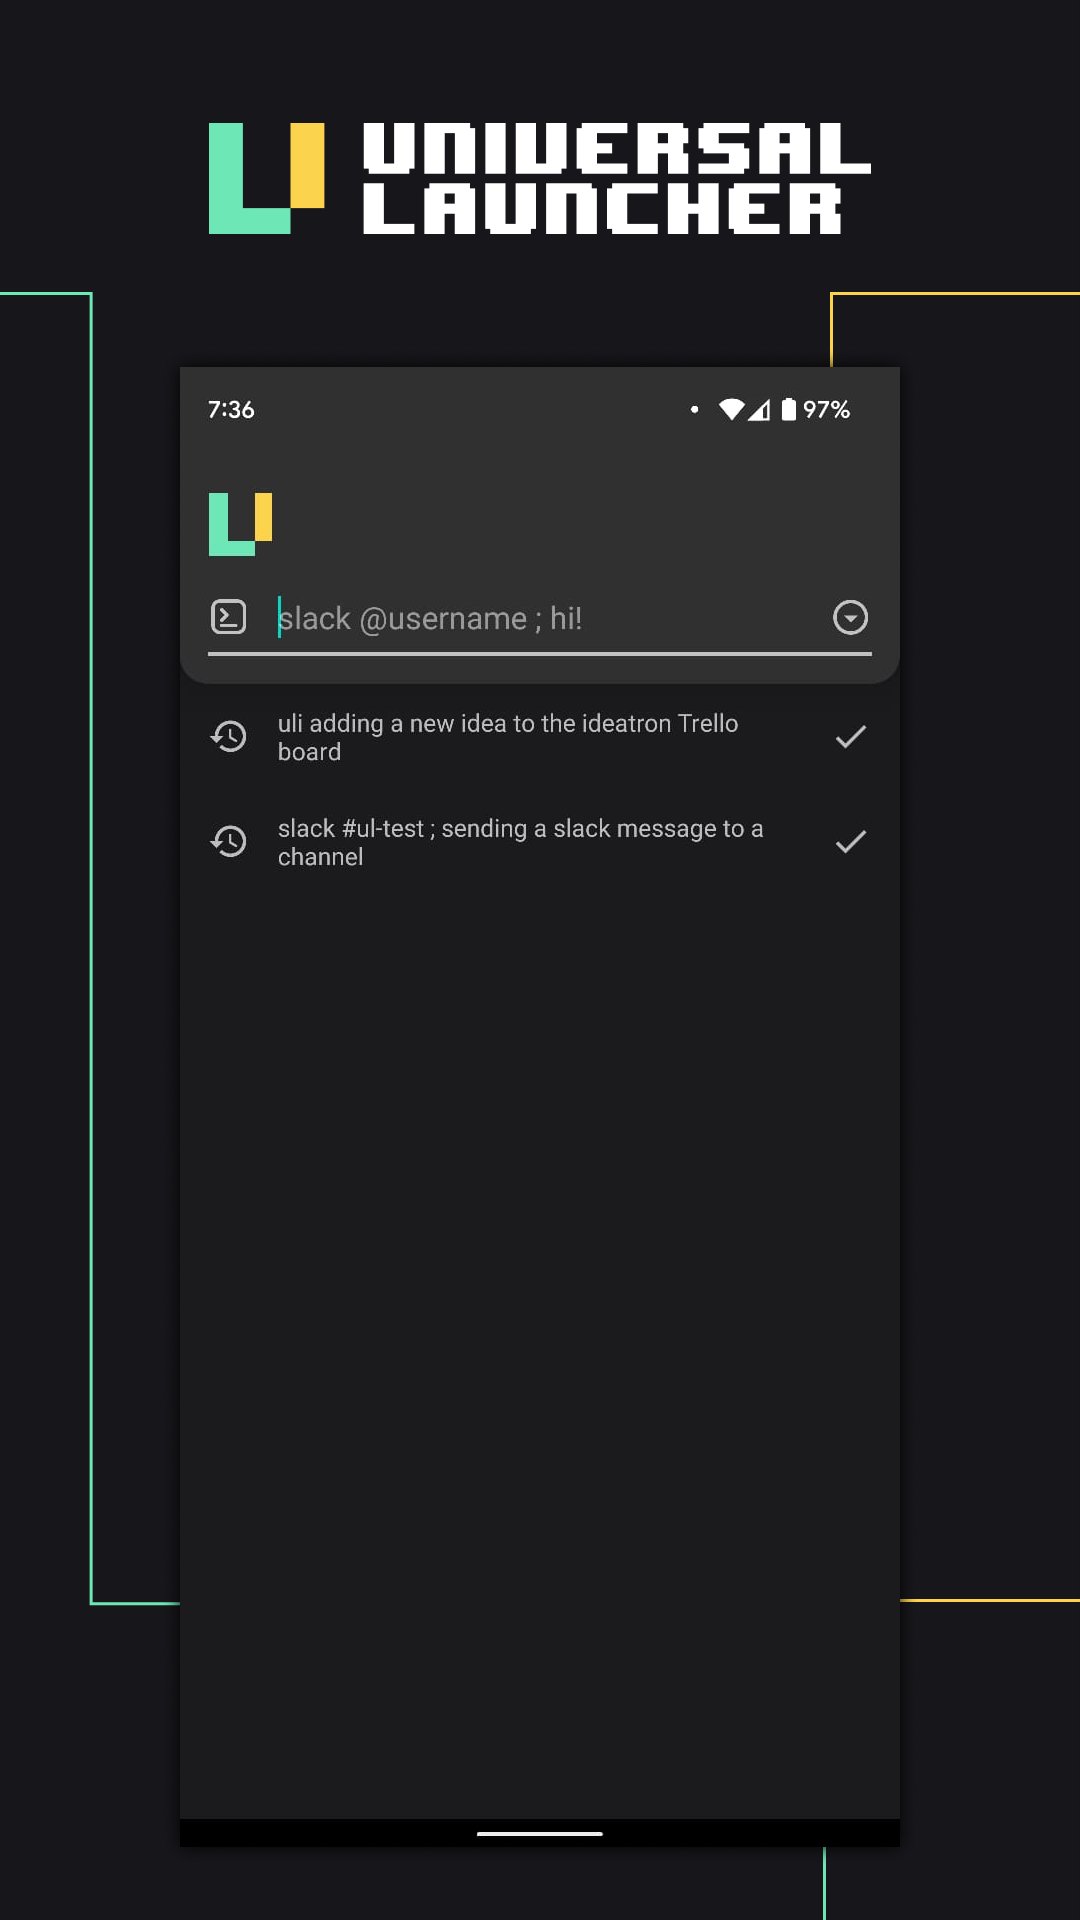Focus the 'slack @username ; hi!' command field
Image resolution: width=1080 pixels, height=1920 pixels.
pos(540,619)
